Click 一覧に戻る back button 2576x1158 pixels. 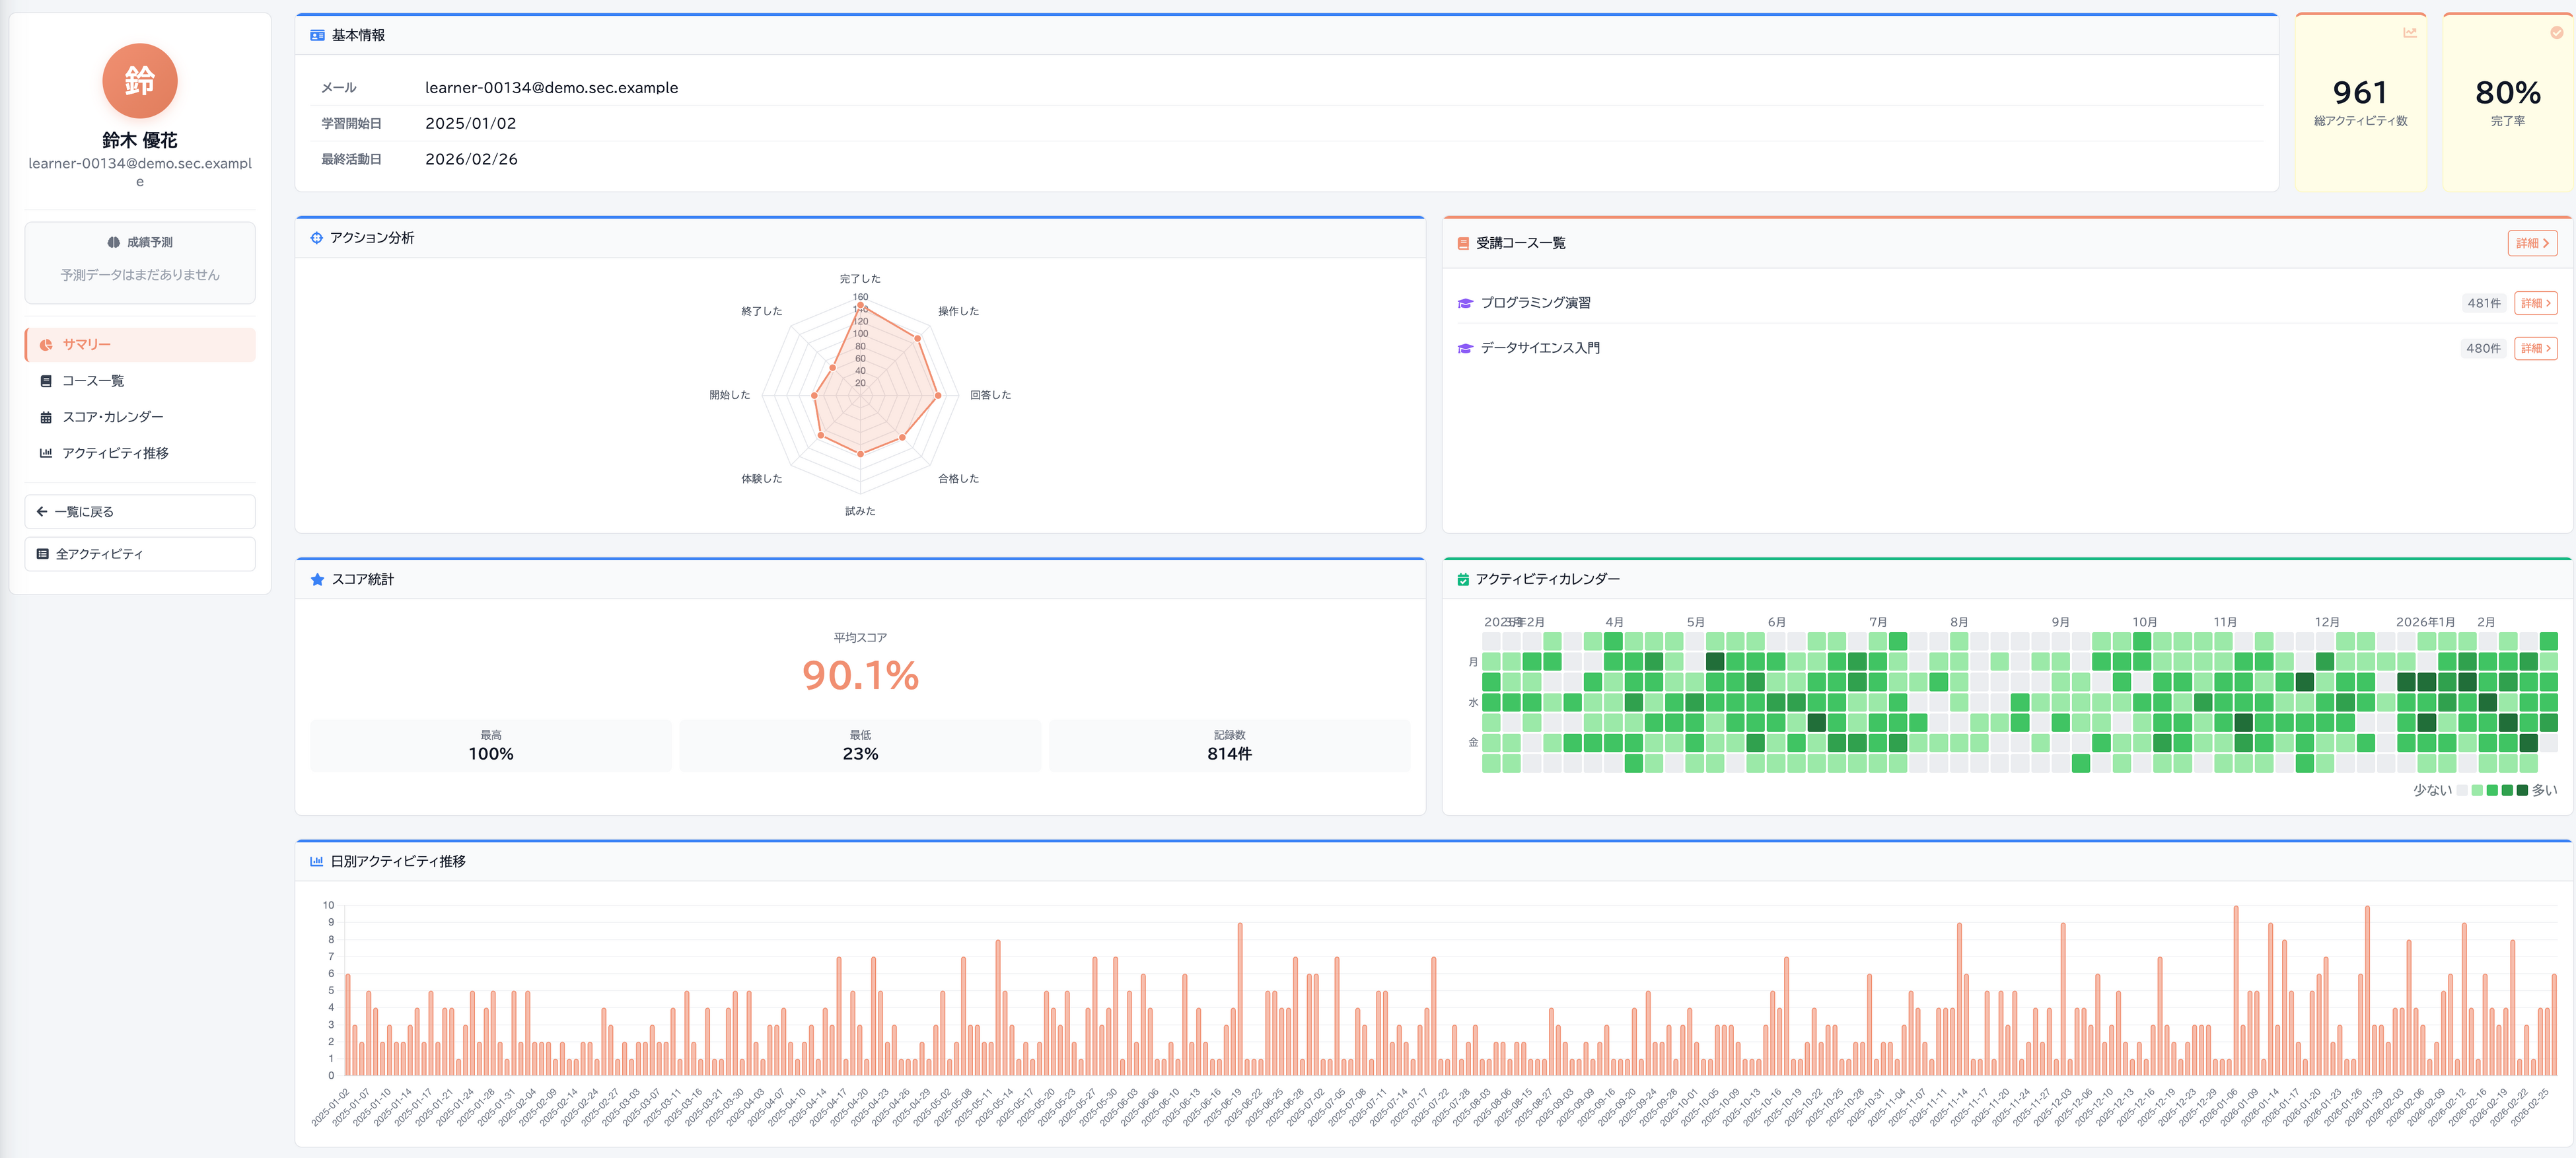(x=140, y=512)
